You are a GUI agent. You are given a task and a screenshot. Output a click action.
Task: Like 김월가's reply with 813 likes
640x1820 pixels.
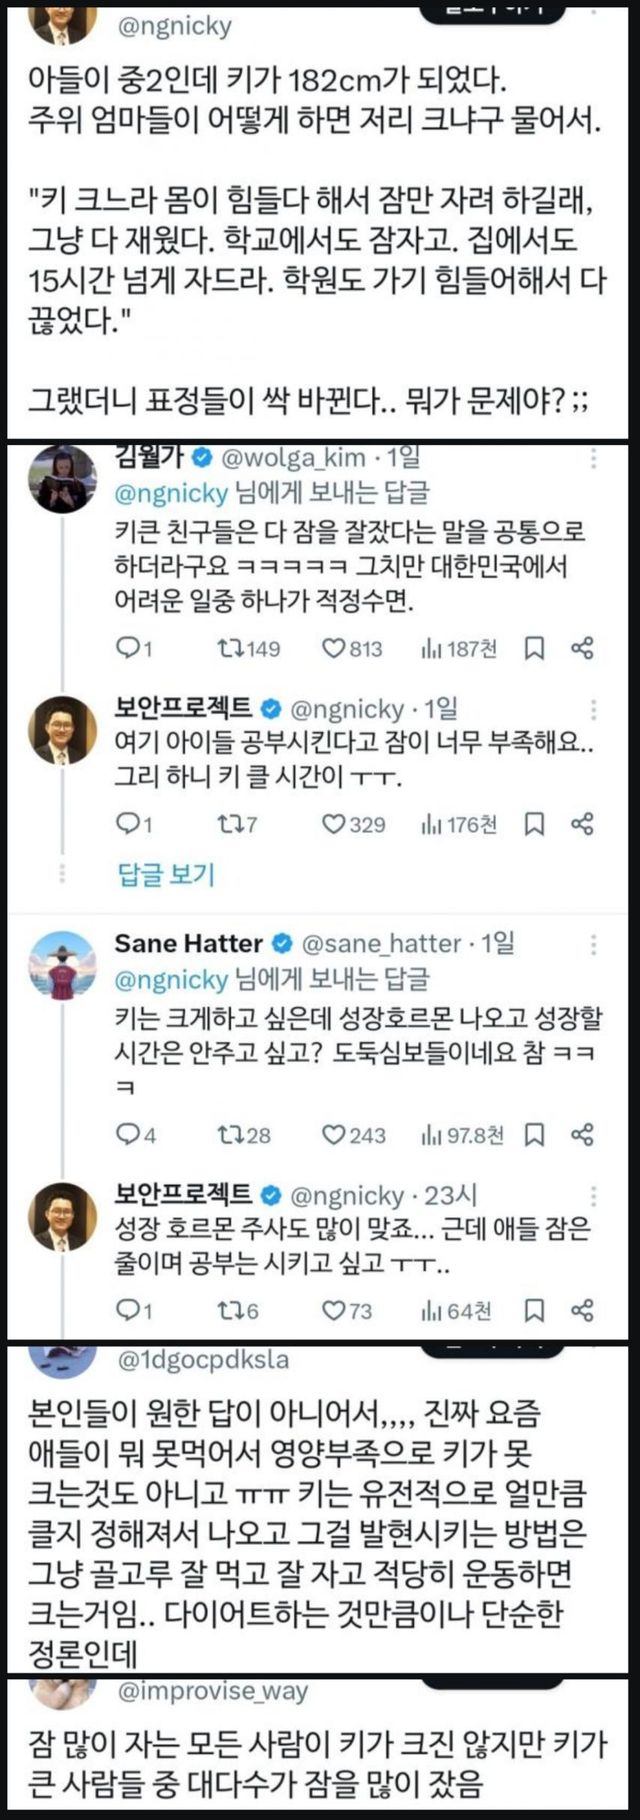(x=334, y=649)
